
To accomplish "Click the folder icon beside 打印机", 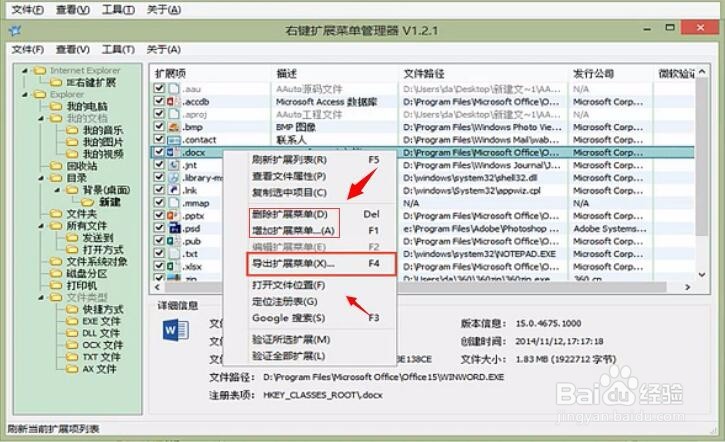I will (56, 285).
